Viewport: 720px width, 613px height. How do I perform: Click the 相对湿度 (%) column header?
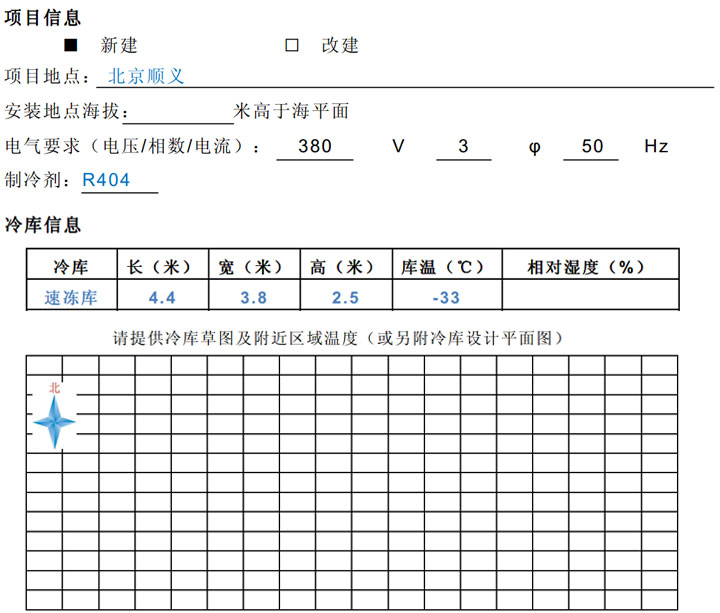coord(589,267)
